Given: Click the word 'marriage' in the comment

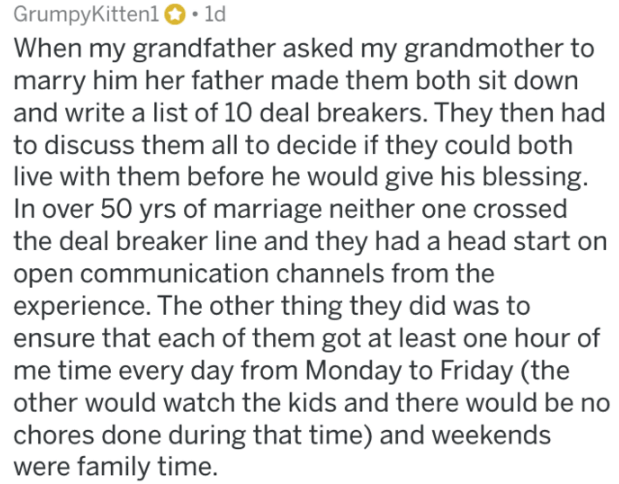Looking at the screenshot, I should click(268, 210).
